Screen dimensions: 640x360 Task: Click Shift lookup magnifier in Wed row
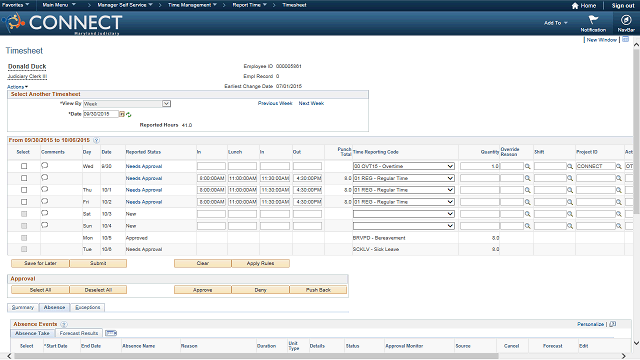pyautogui.click(x=570, y=167)
